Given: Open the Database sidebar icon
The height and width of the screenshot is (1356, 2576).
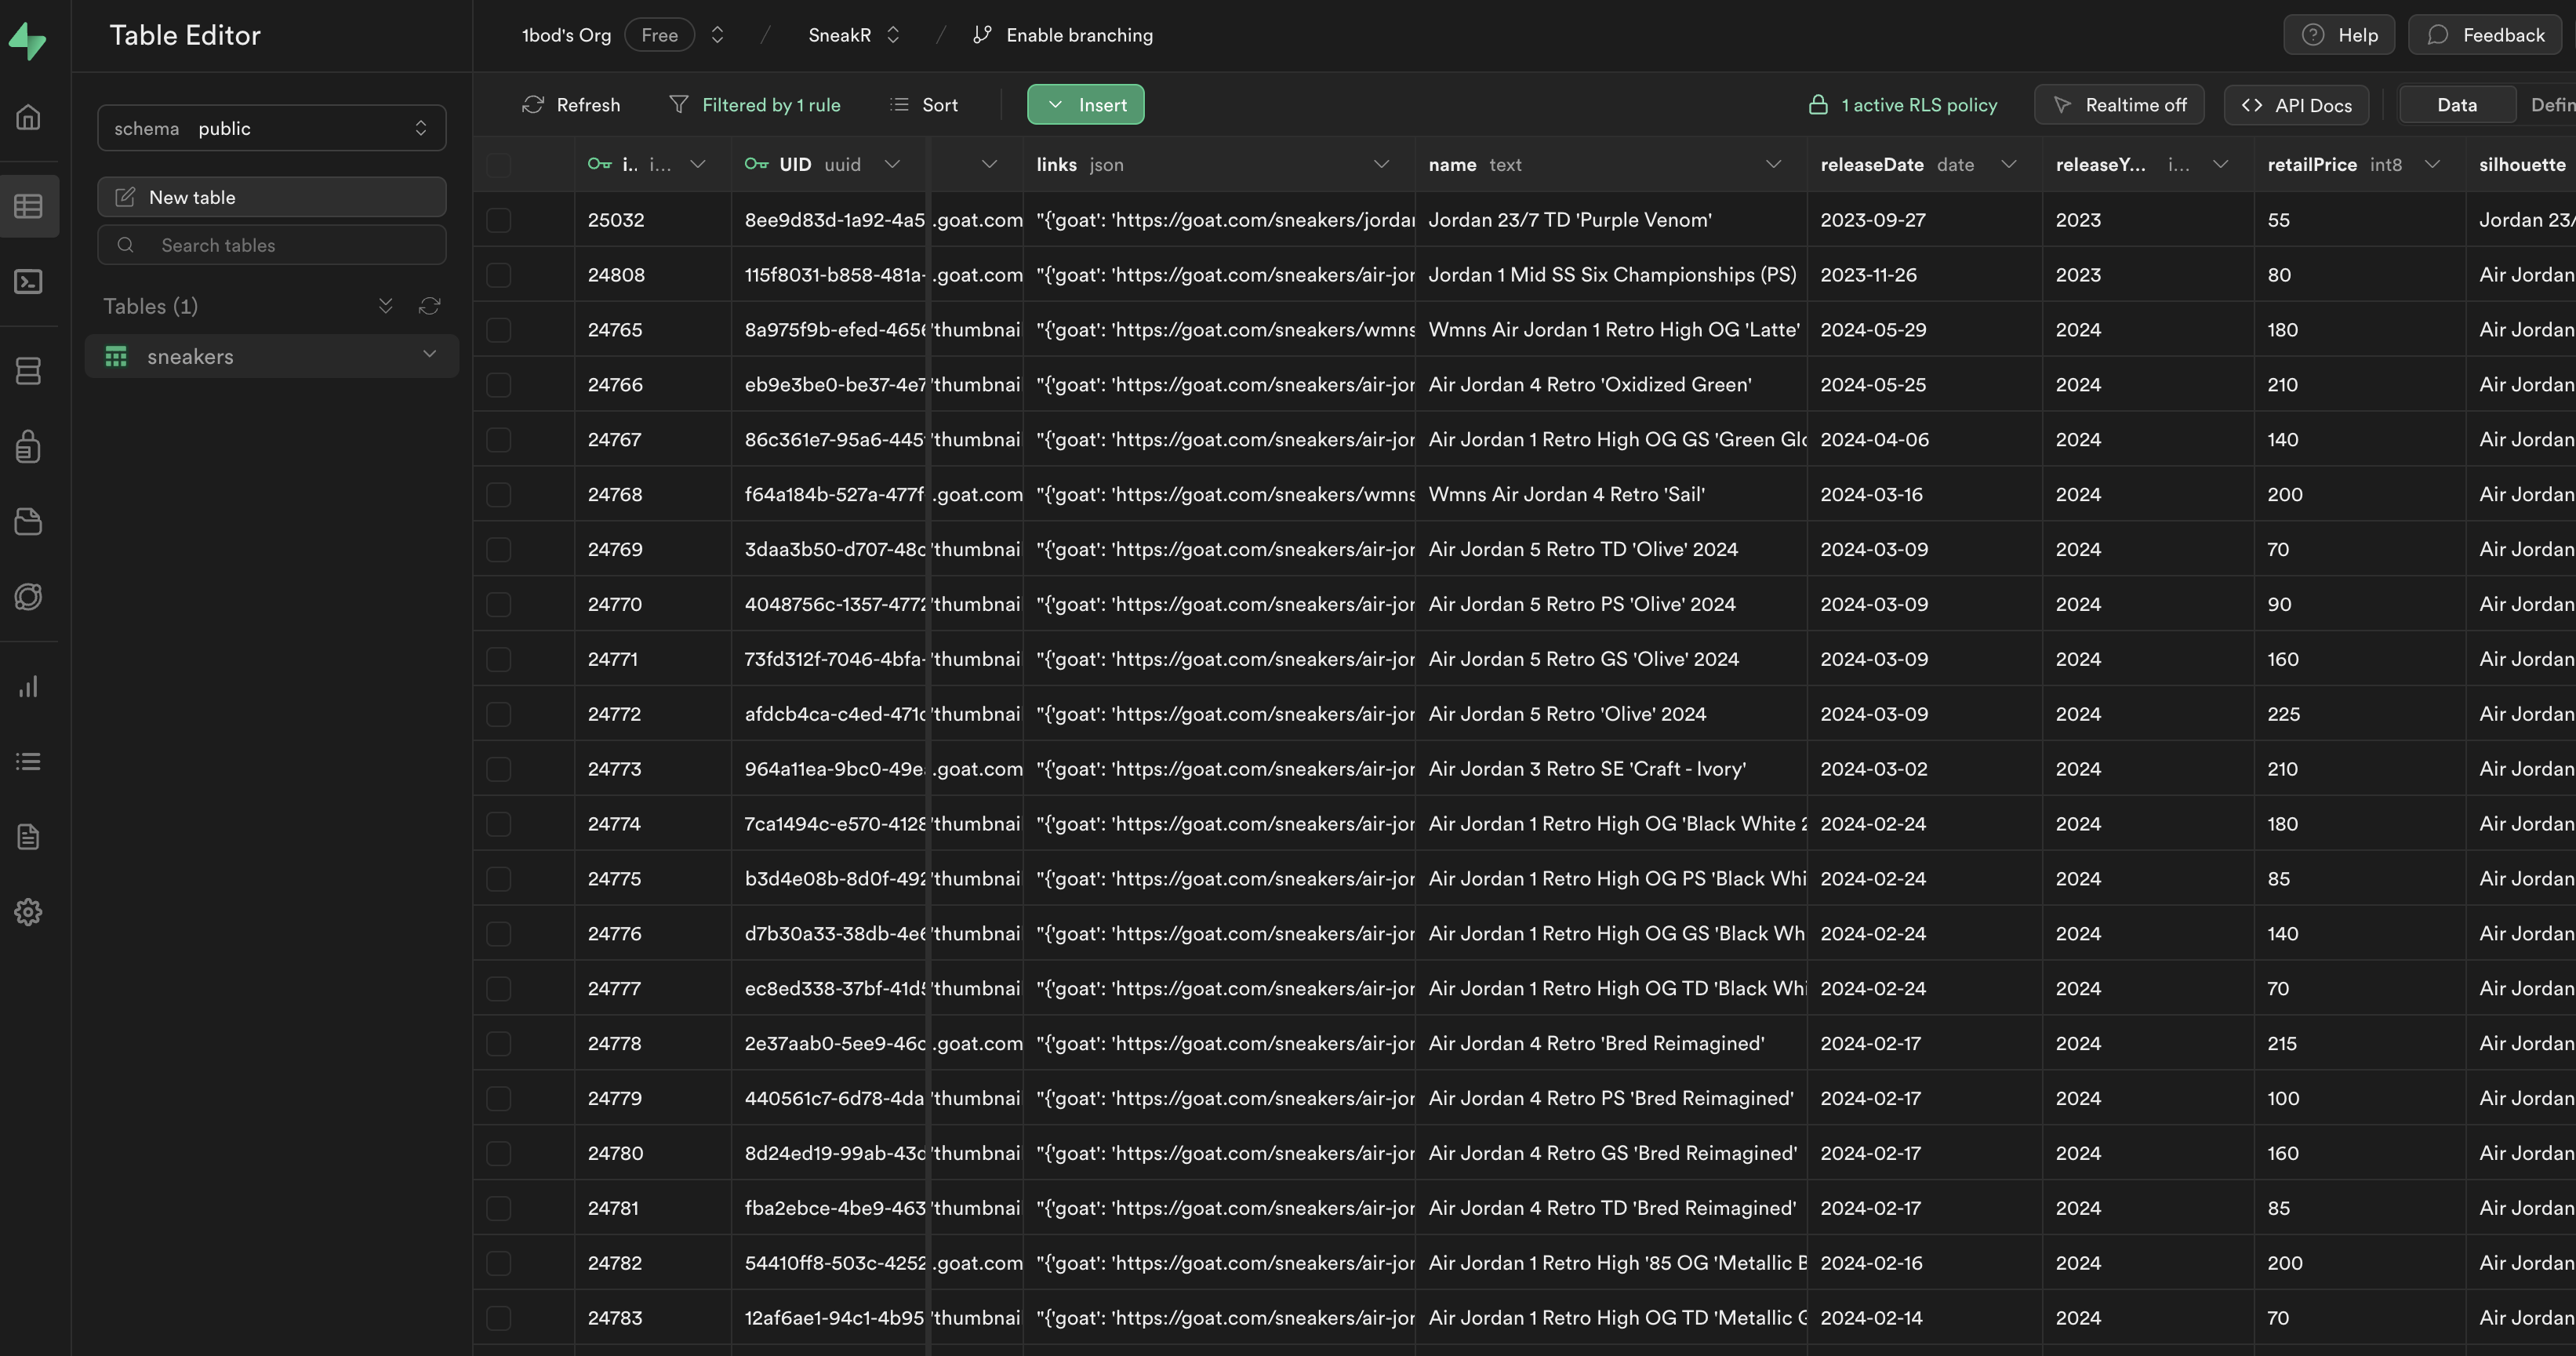Looking at the screenshot, I should click(28, 371).
